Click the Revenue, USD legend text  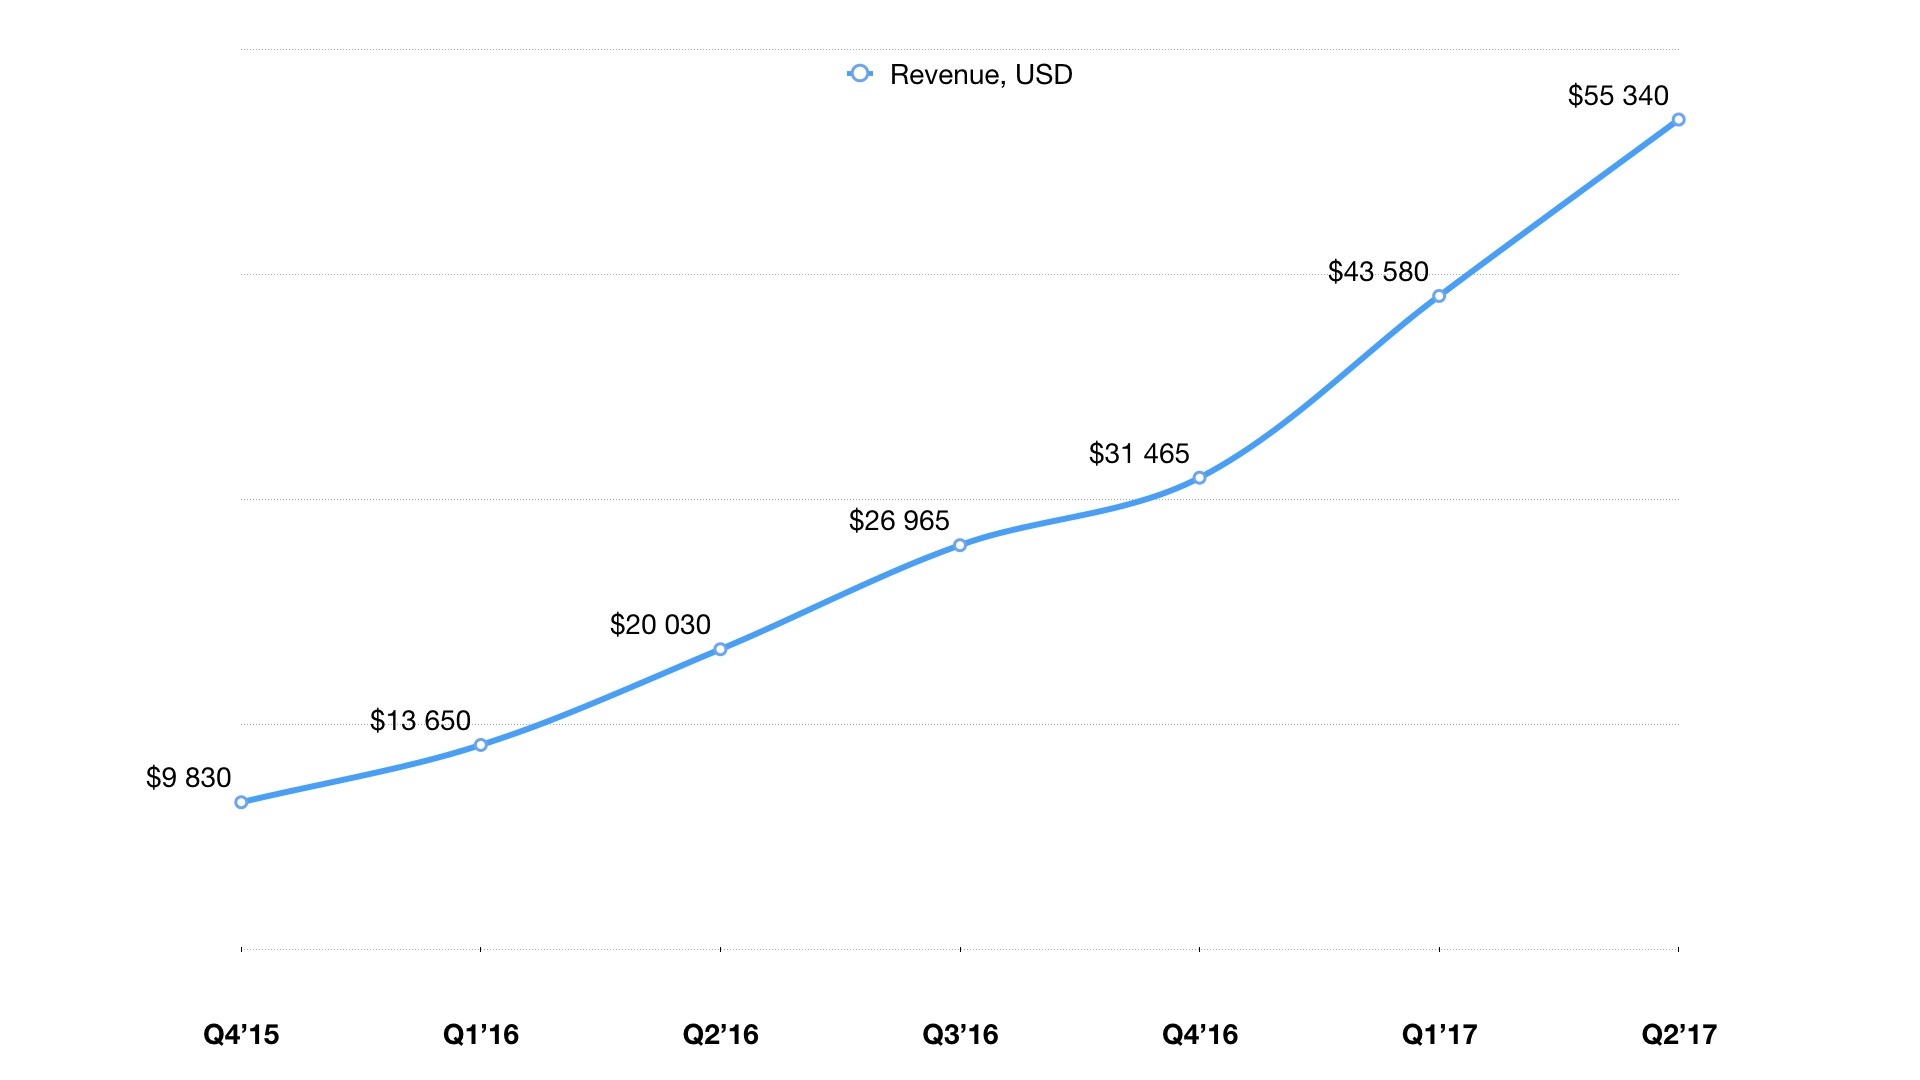point(980,75)
